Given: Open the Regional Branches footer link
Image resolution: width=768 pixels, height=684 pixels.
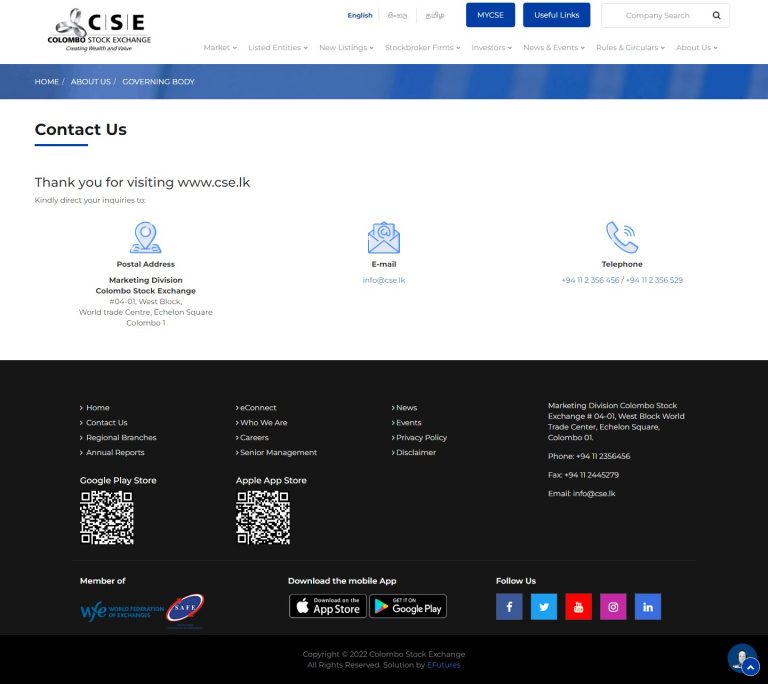Looking at the screenshot, I should pyautogui.click(x=121, y=437).
